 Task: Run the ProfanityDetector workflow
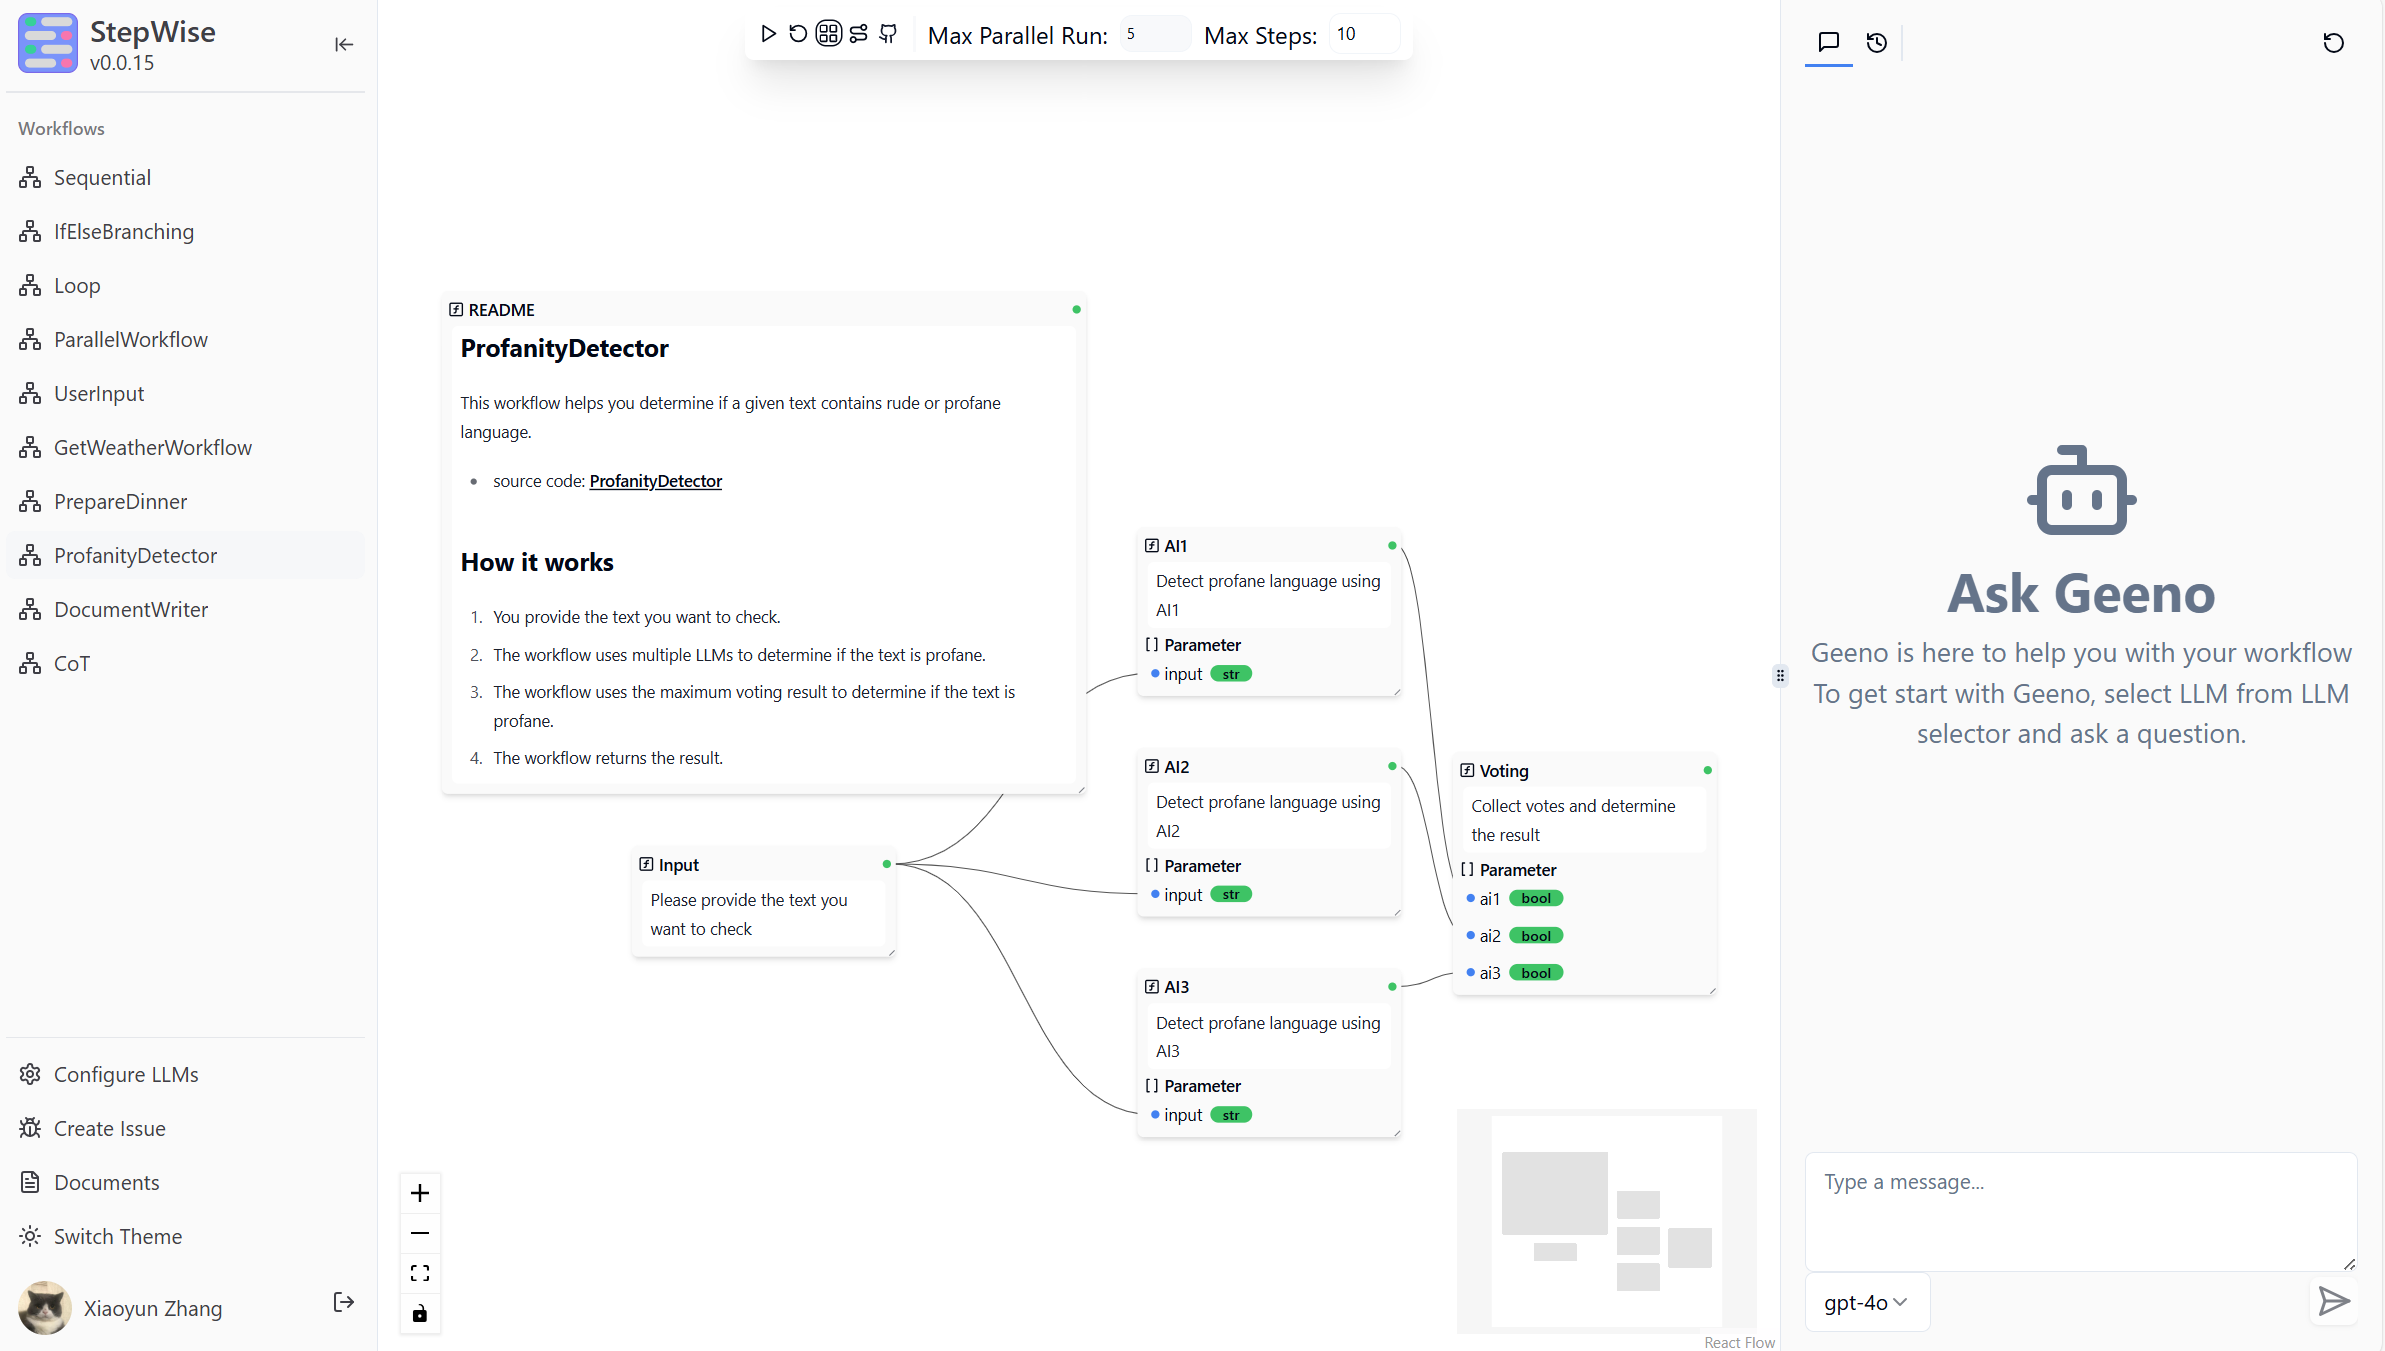[x=768, y=34]
